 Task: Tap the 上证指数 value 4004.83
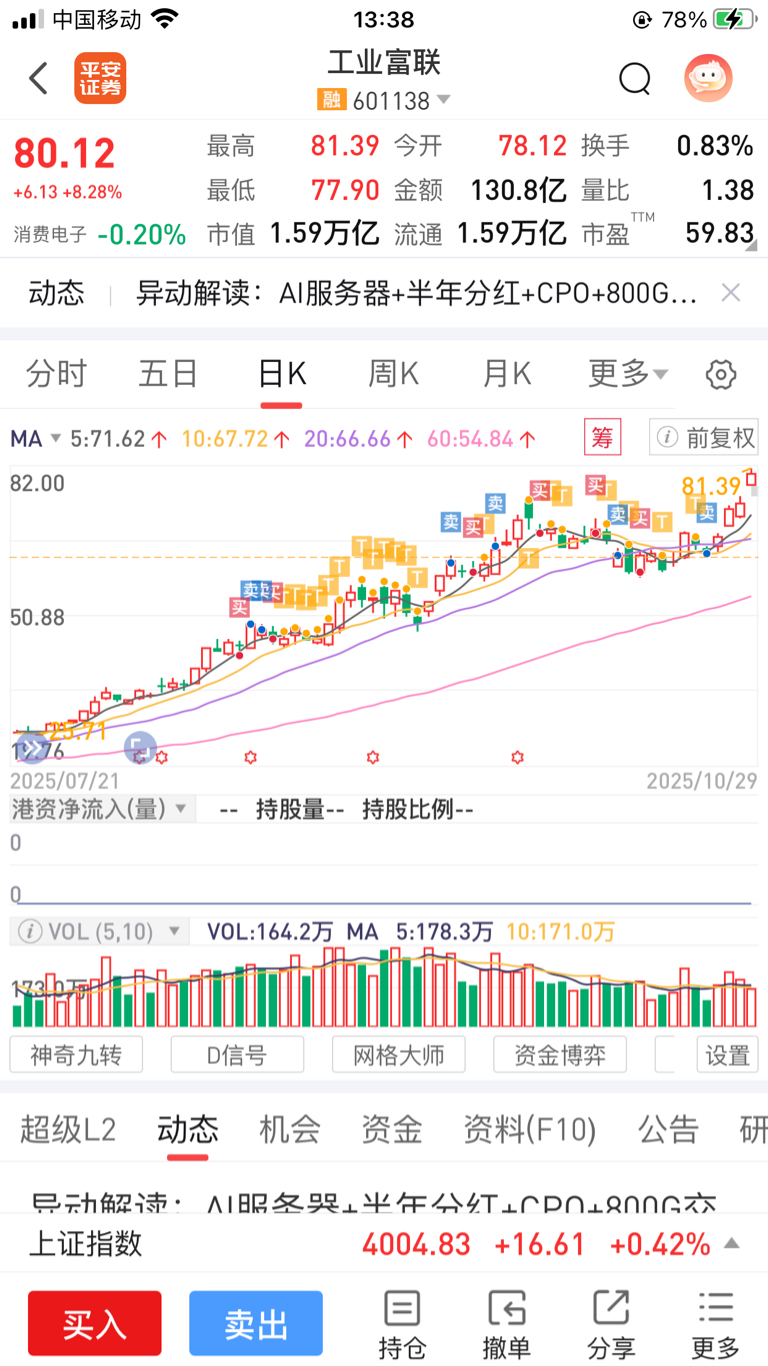pyautogui.click(x=416, y=1244)
